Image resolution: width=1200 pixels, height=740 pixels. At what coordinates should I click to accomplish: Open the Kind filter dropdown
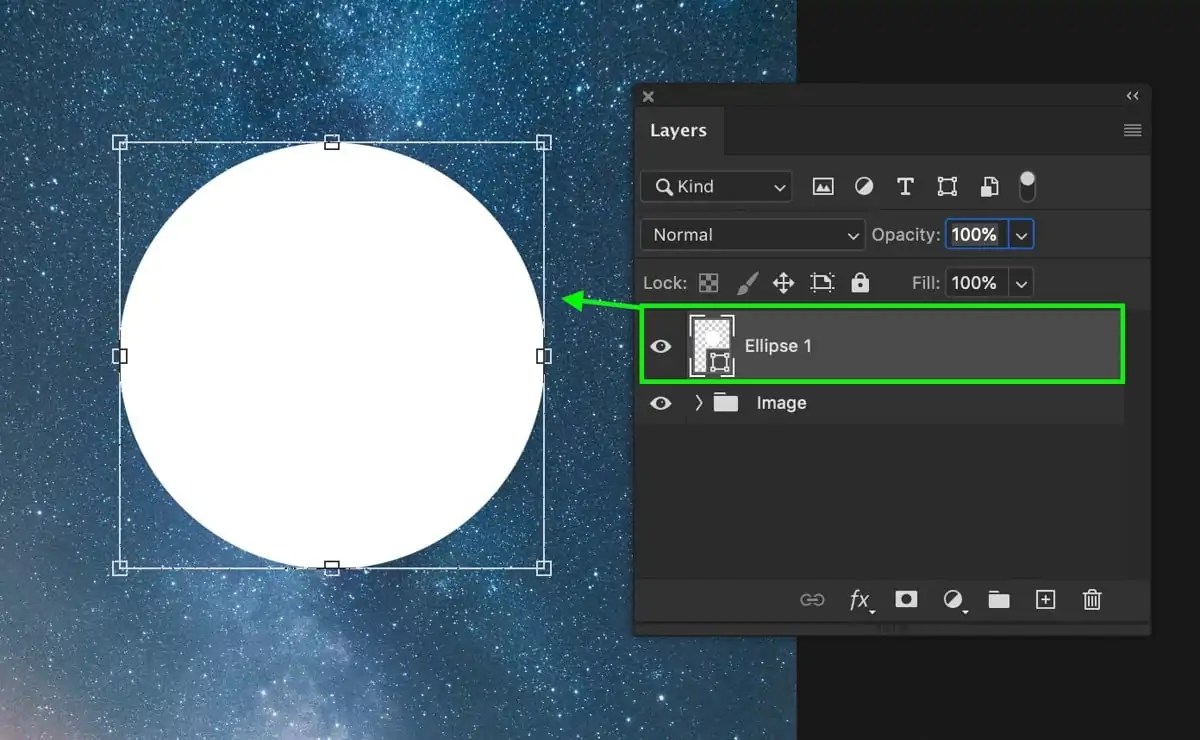pyautogui.click(x=715, y=186)
